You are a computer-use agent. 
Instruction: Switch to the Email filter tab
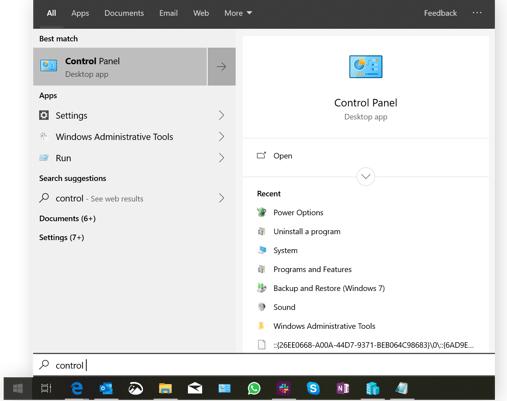(168, 13)
